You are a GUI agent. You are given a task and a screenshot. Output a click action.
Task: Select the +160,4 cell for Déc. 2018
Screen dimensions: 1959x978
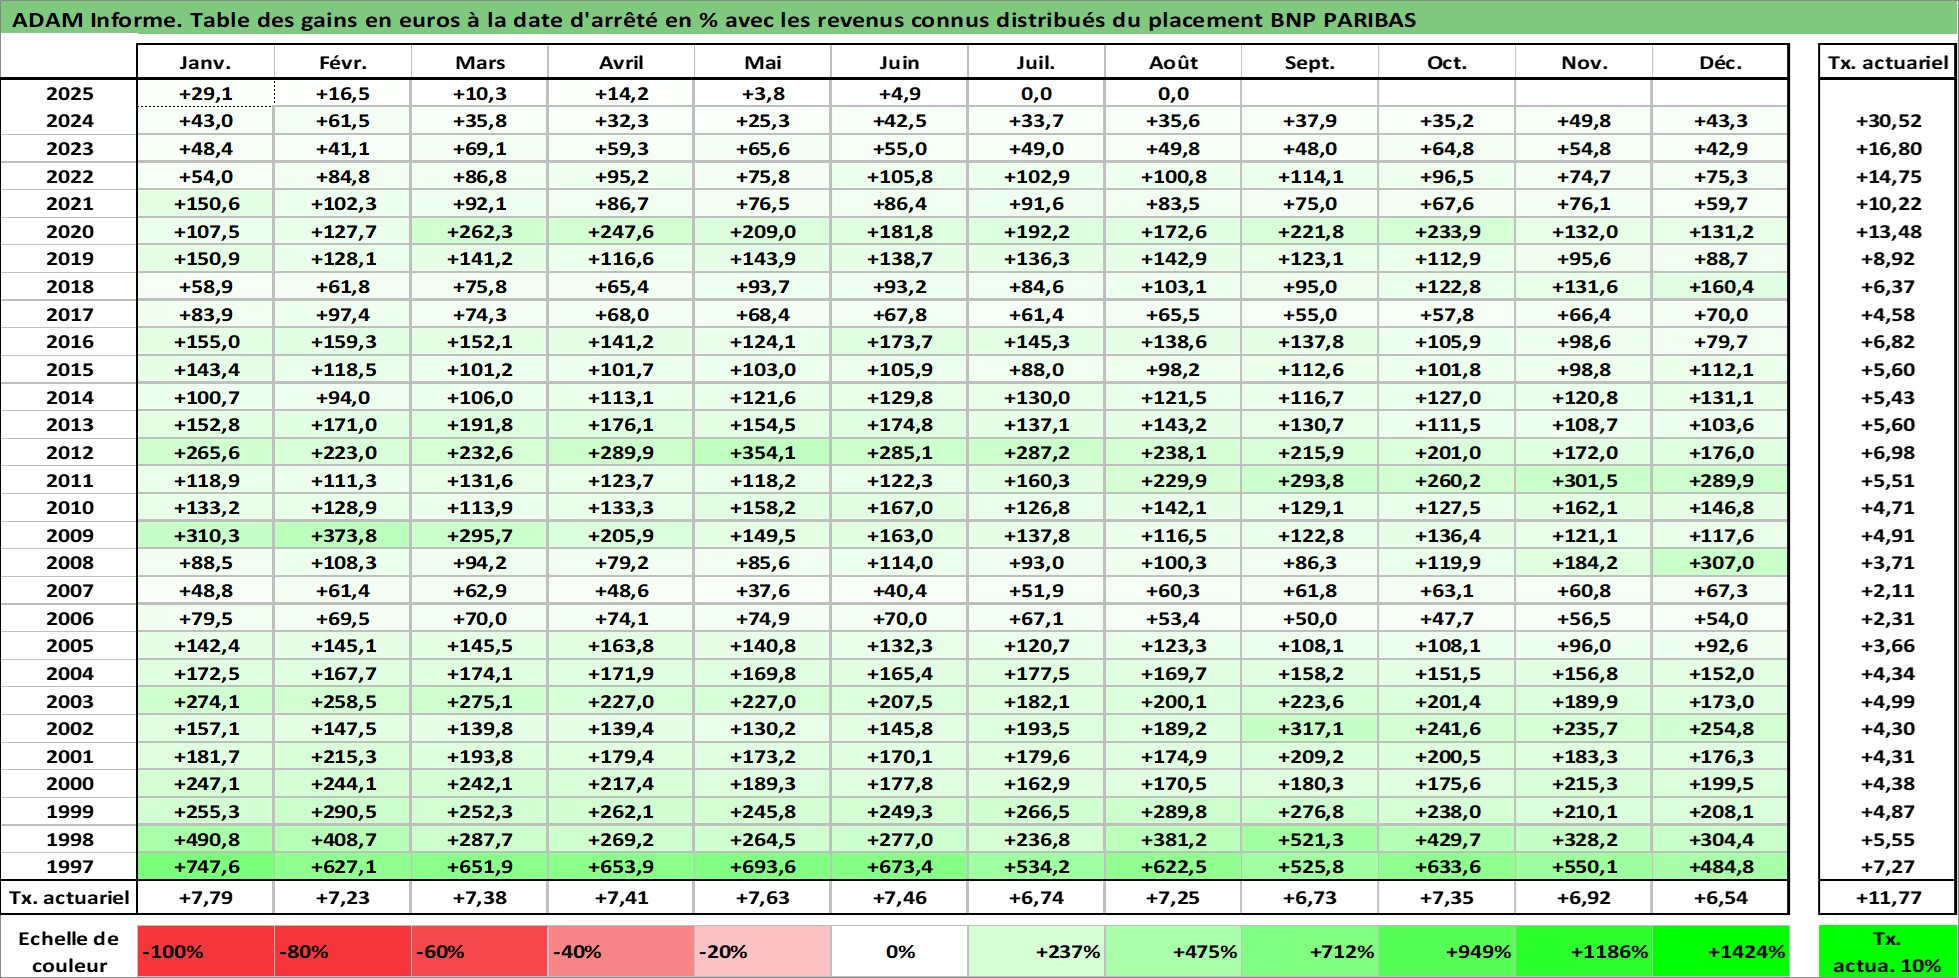tap(1721, 286)
